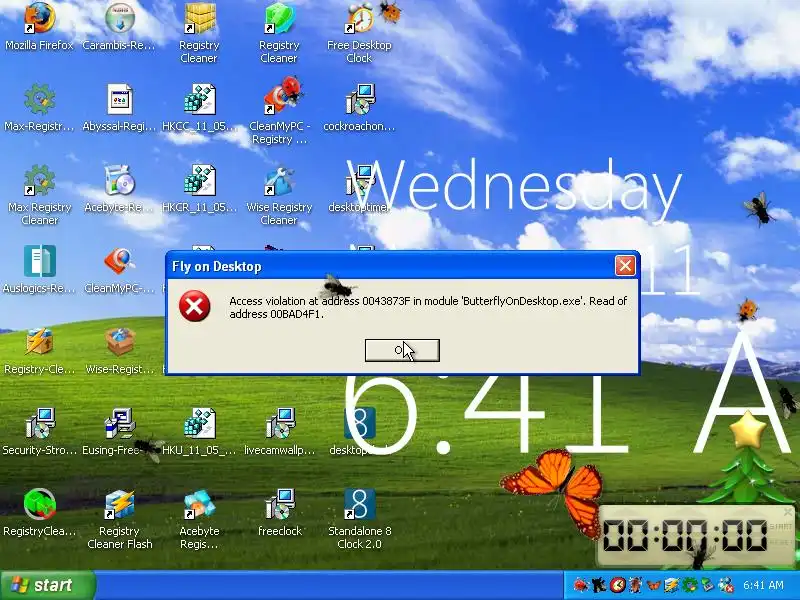This screenshot has width=800, height=600.
Task: Select the cockroachon... installer icon
Action: [359, 108]
